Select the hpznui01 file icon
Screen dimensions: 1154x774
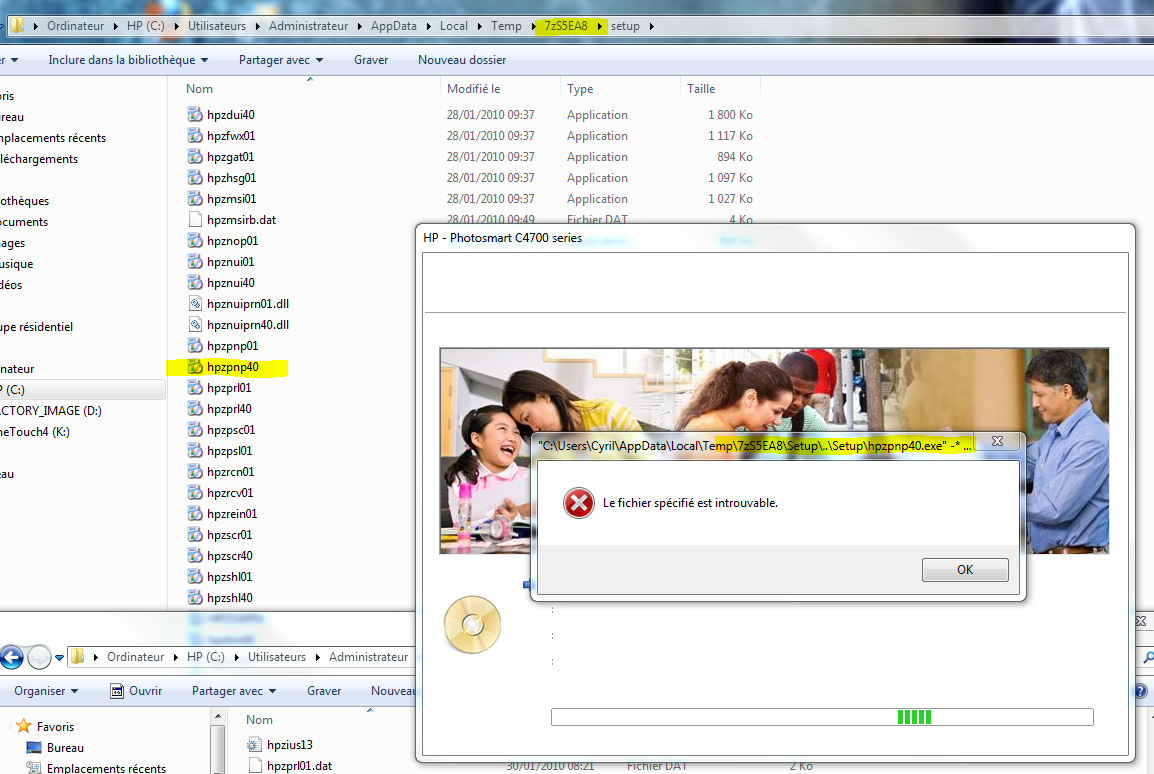(x=195, y=261)
